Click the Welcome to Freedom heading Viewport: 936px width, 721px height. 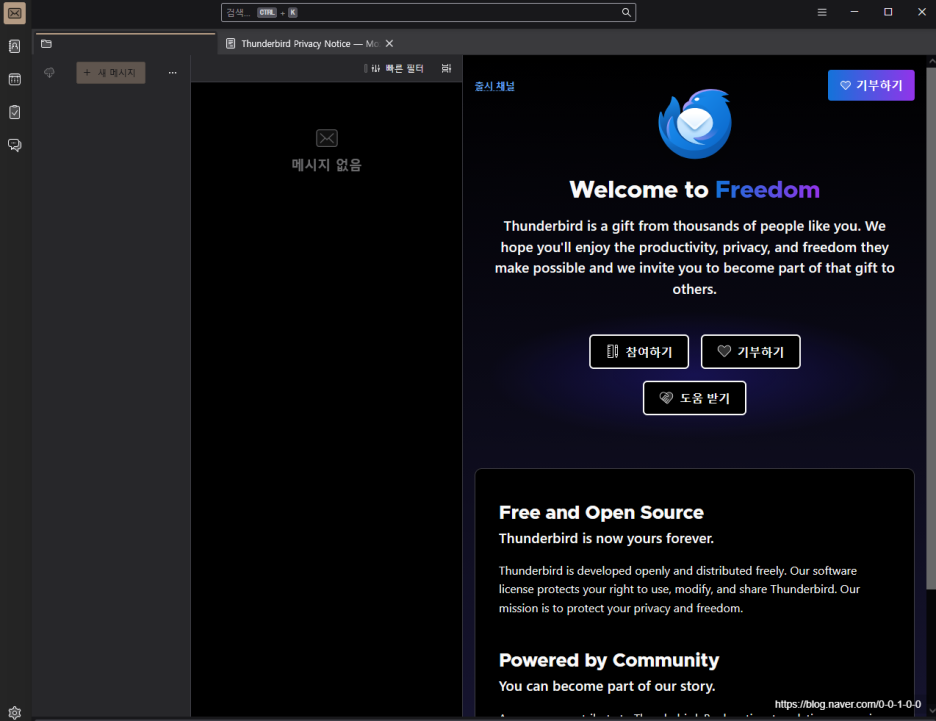(694, 190)
